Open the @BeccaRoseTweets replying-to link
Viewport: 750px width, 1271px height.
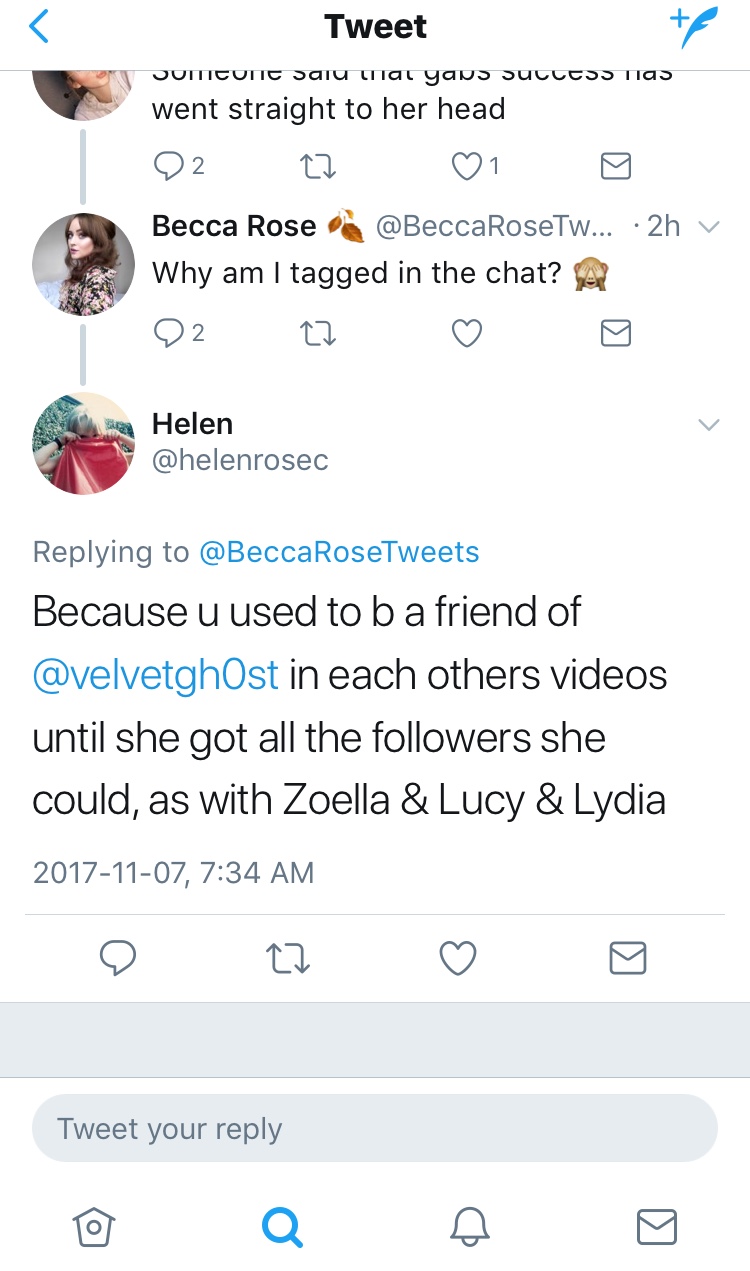[339, 551]
